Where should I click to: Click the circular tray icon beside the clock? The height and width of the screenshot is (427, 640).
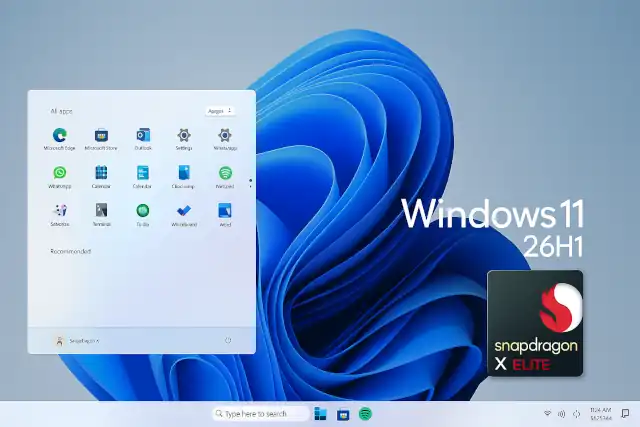[576, 414]
